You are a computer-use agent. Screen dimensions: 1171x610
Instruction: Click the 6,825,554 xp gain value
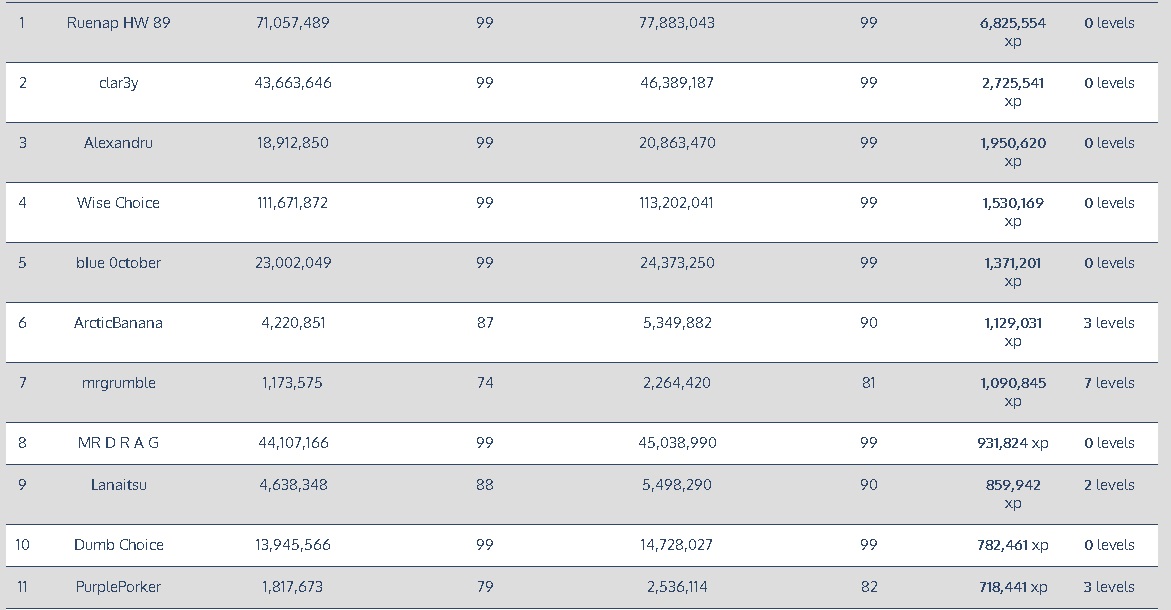point(1013,32)
